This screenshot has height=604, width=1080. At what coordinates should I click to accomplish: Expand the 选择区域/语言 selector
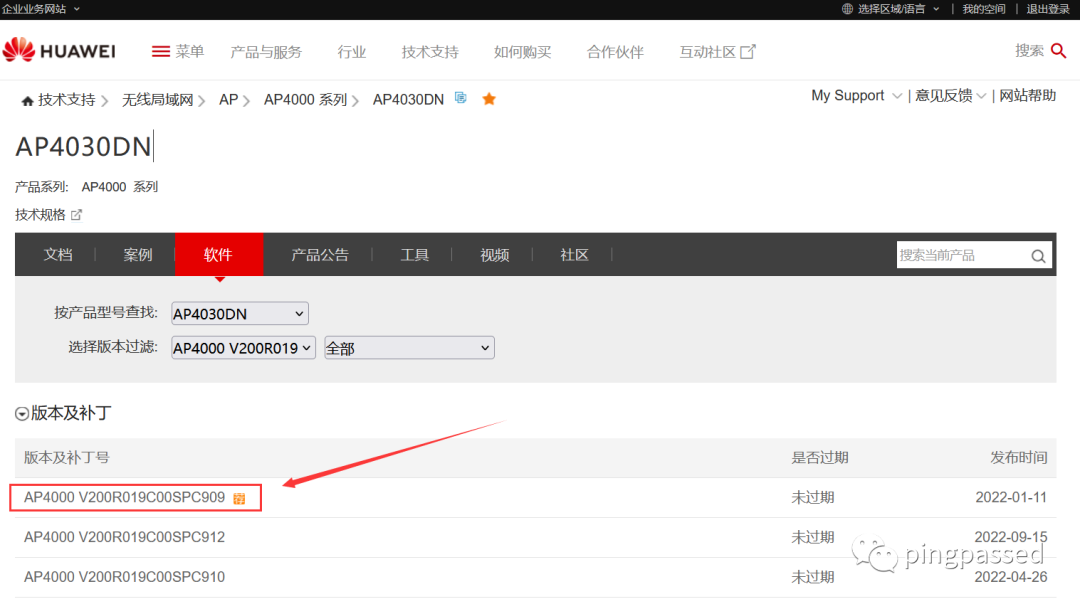[891, 9]
